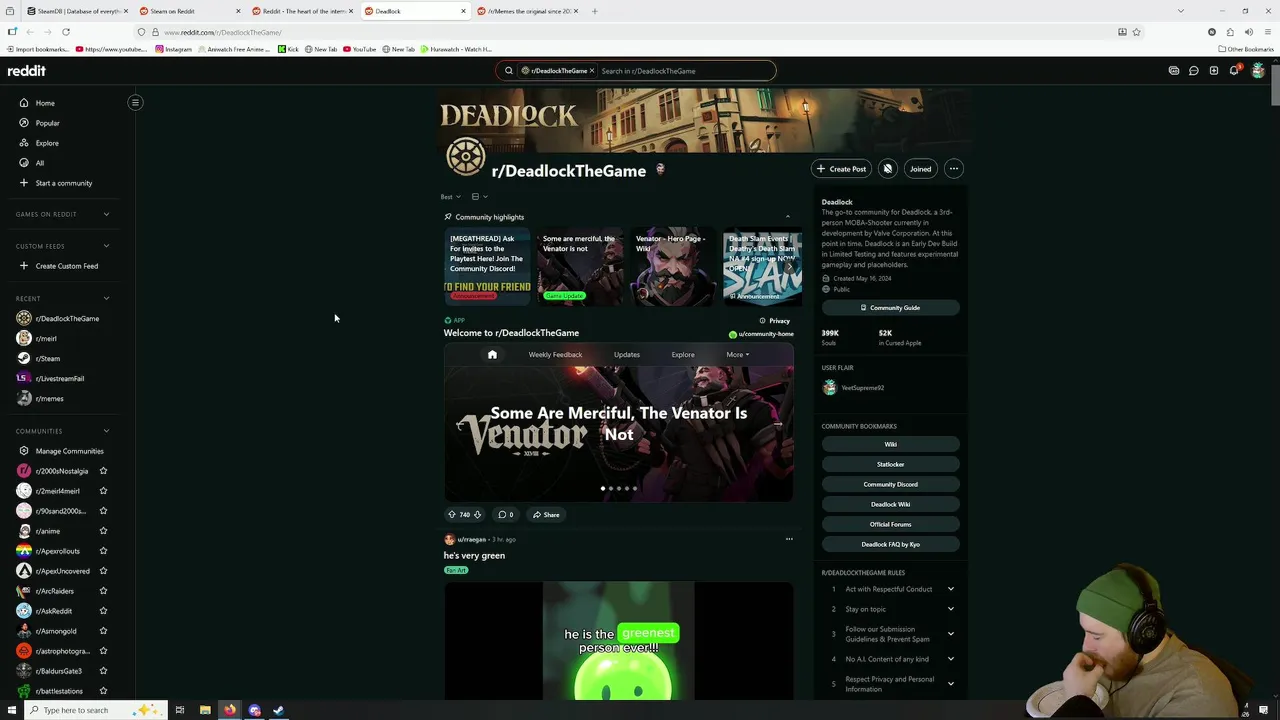Collapse the Community highlights section
The height and width of the screenshot is (720, 1280).
[787, 217]
